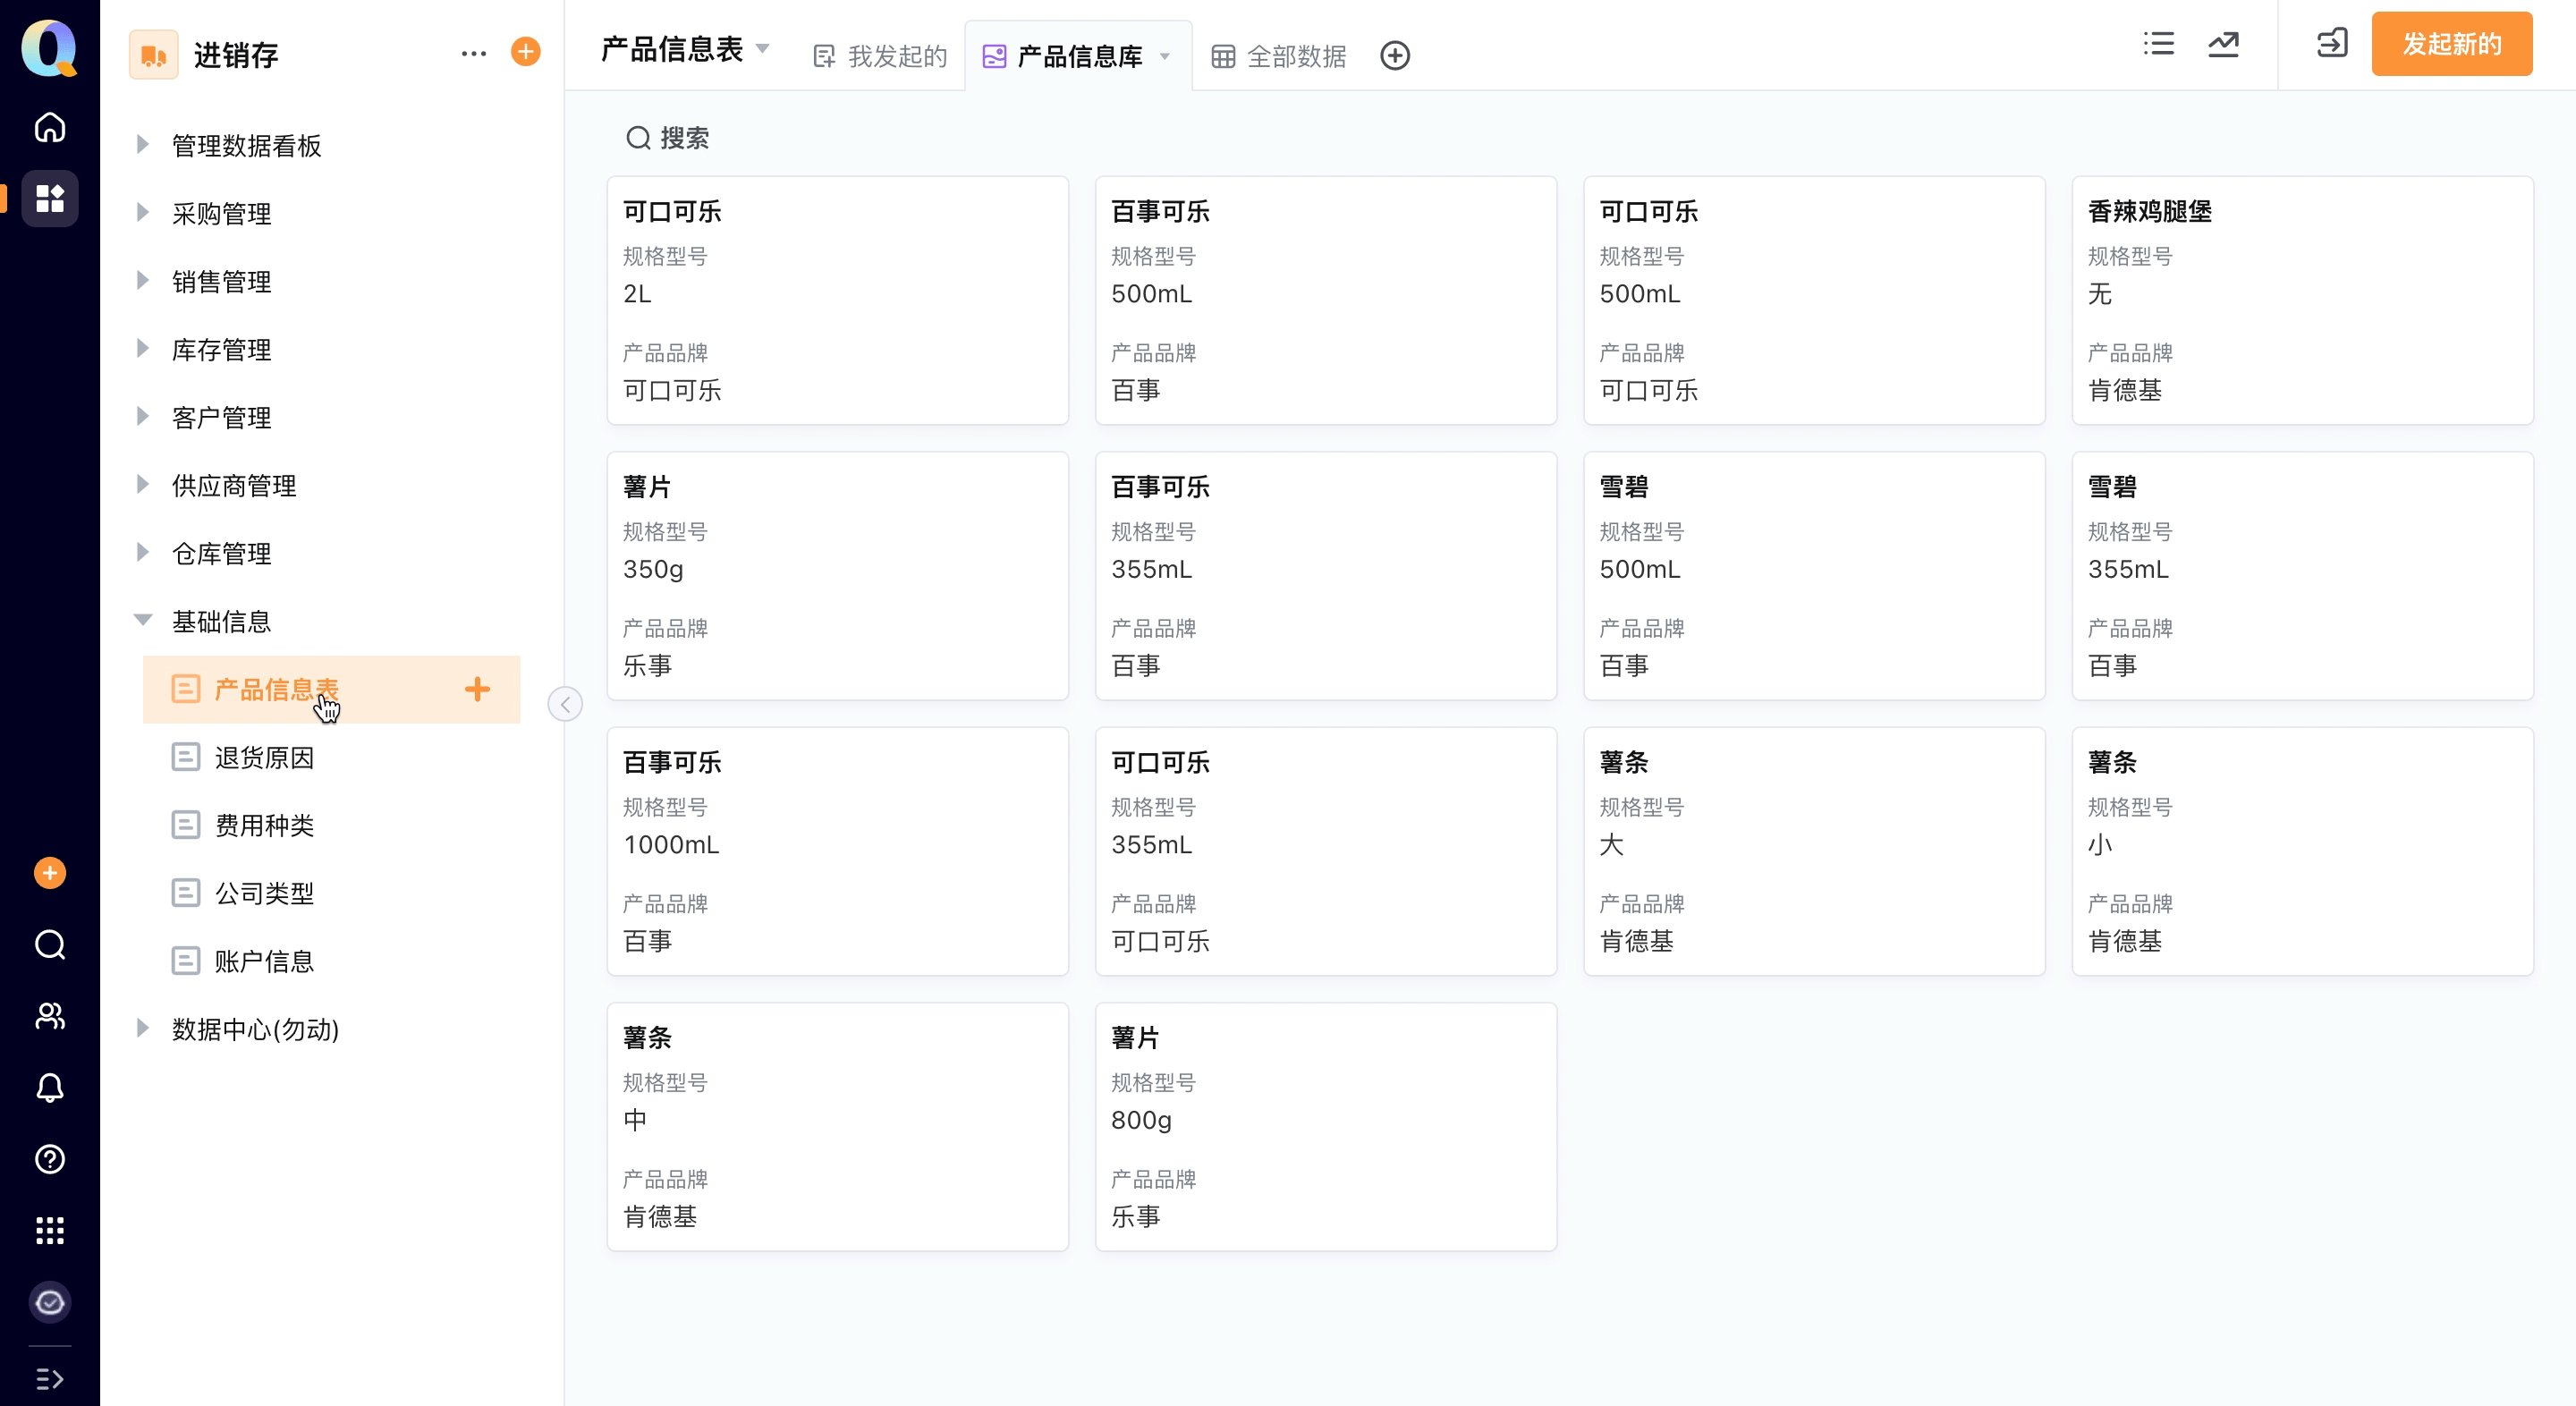Collapse 基础信息 tree node

143,621
